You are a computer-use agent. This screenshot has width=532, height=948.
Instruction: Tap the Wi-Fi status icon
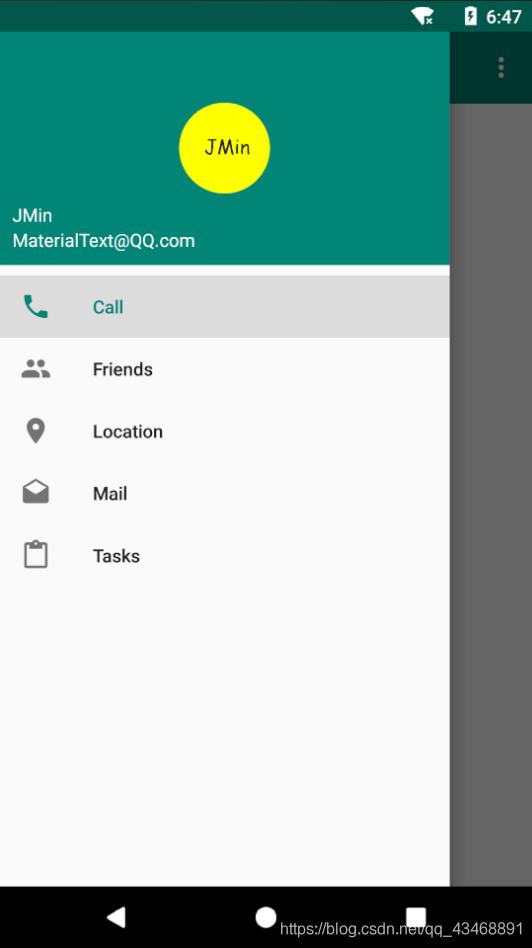423,16
